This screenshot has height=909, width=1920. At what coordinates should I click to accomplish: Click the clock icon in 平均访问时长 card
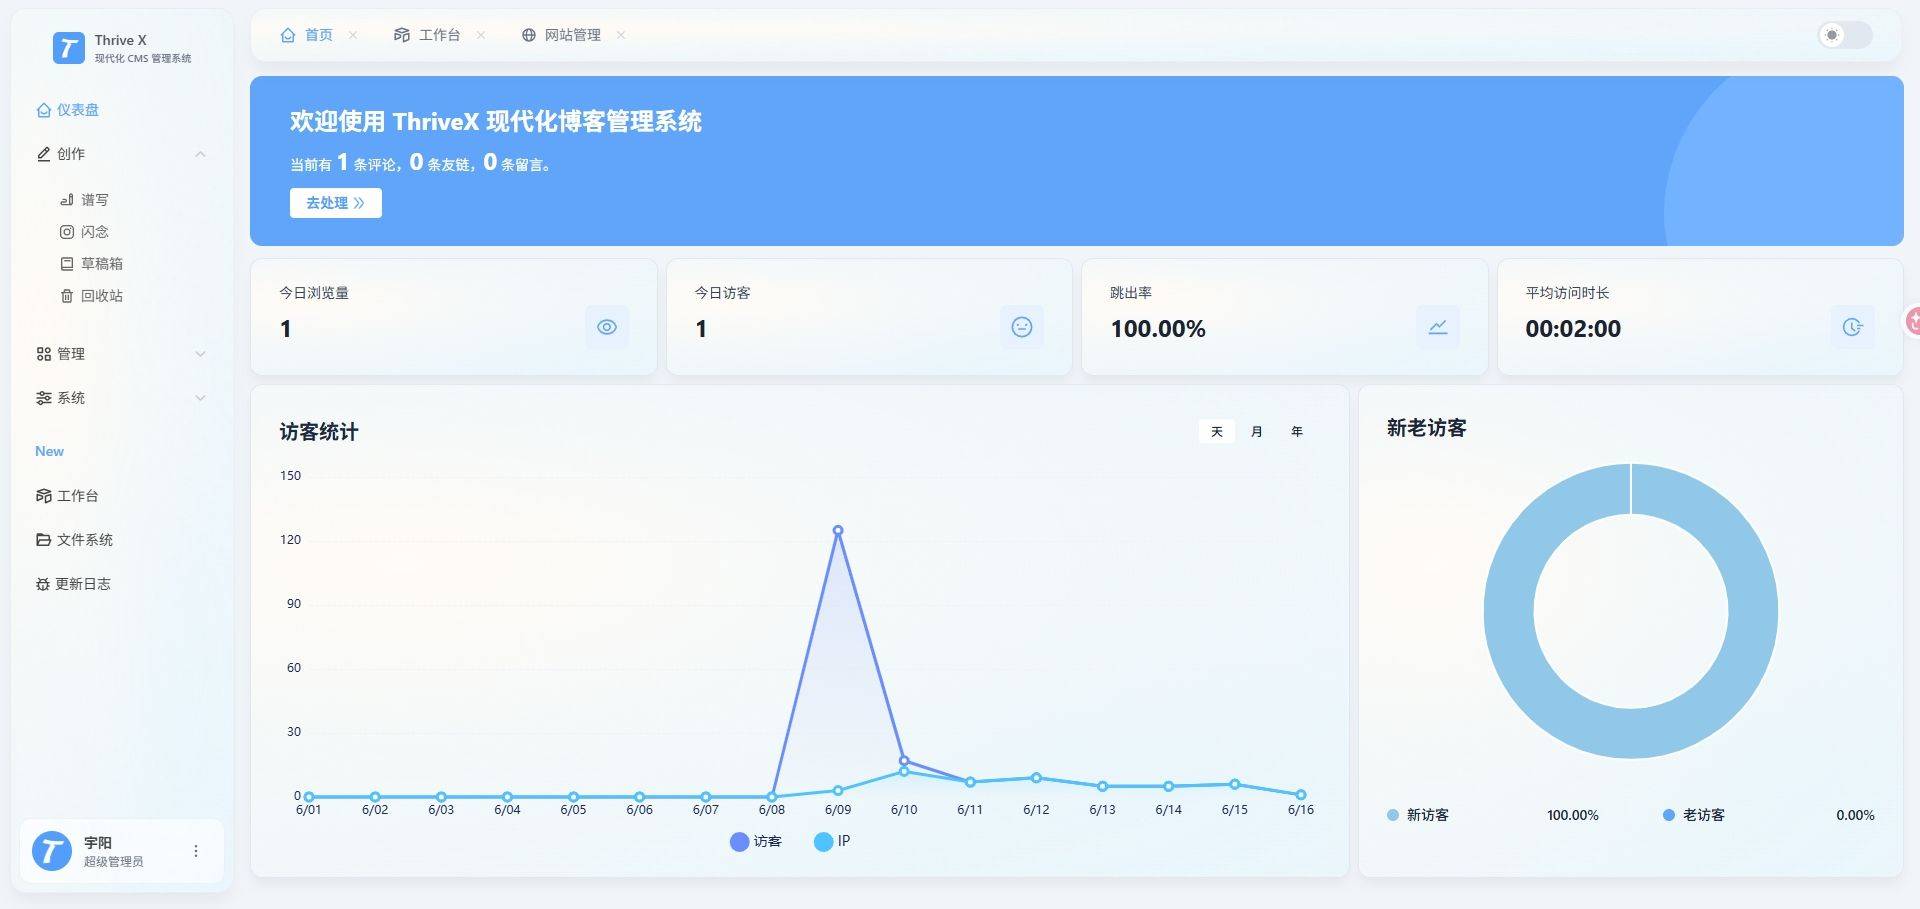(x=1852, y=327)
